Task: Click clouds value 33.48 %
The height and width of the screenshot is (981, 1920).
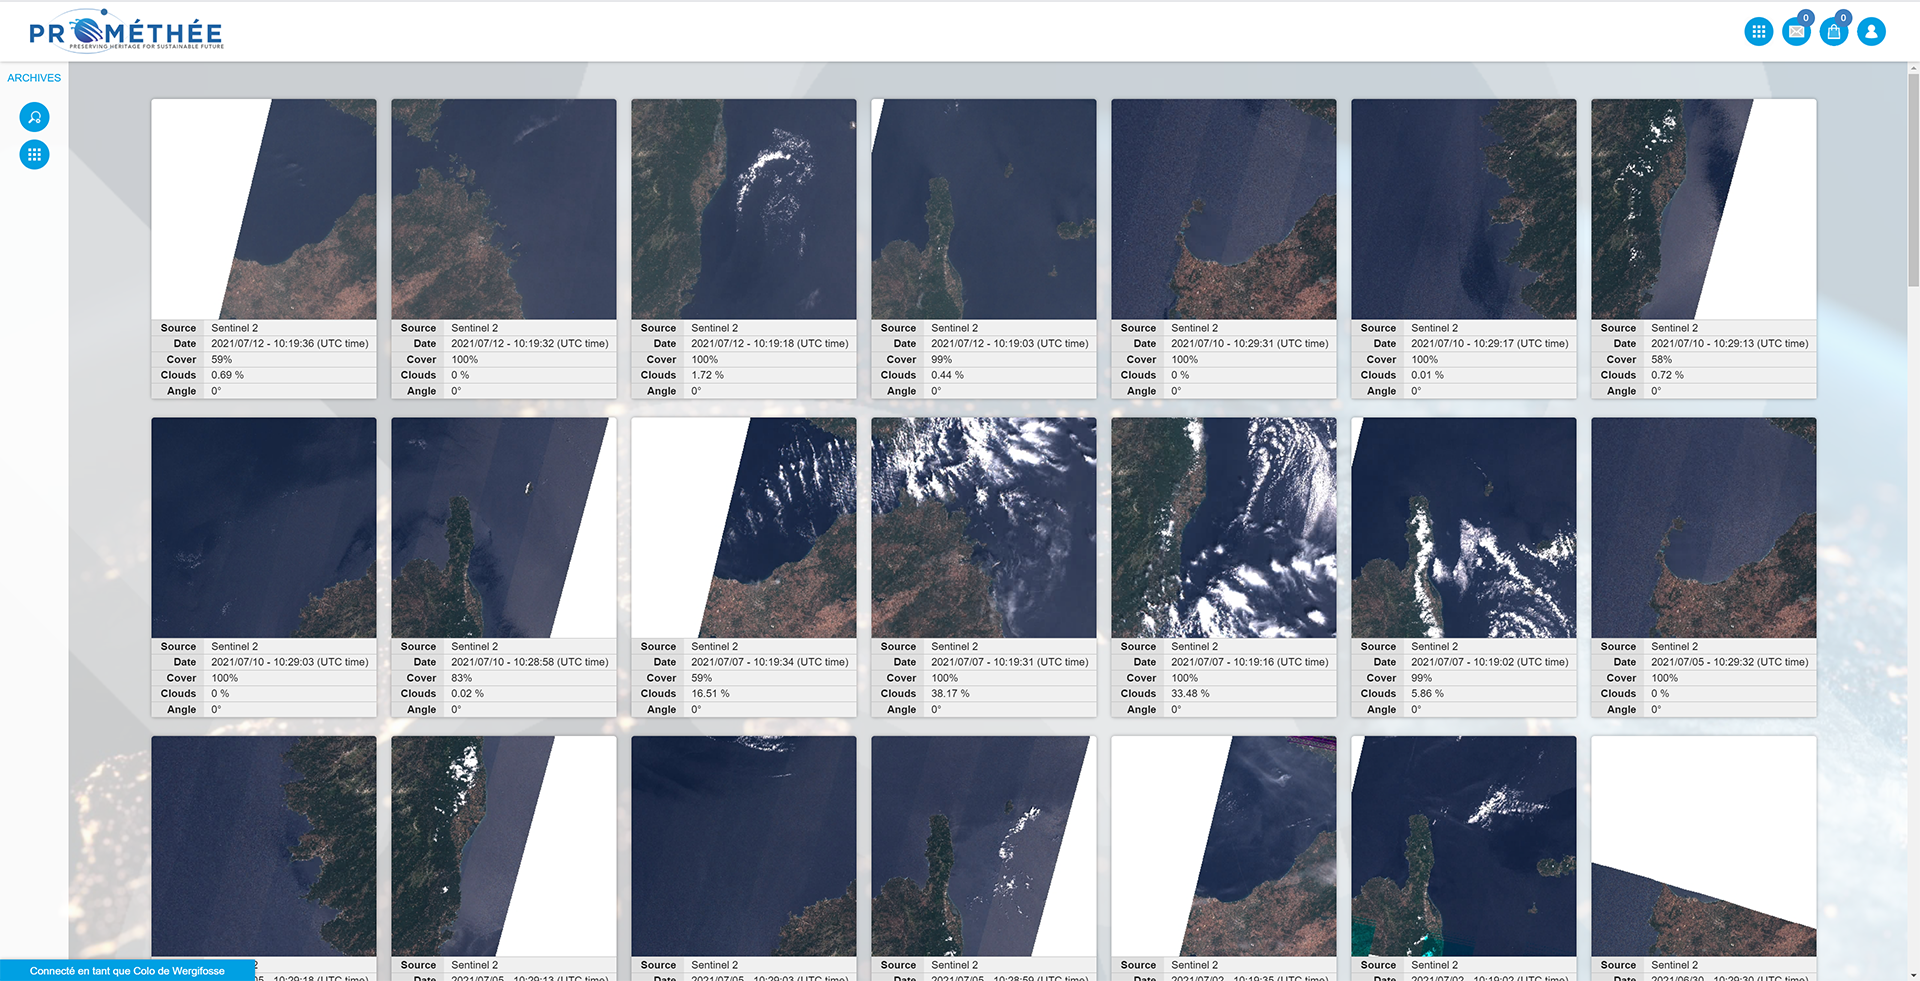Action: pos(1191,694)
